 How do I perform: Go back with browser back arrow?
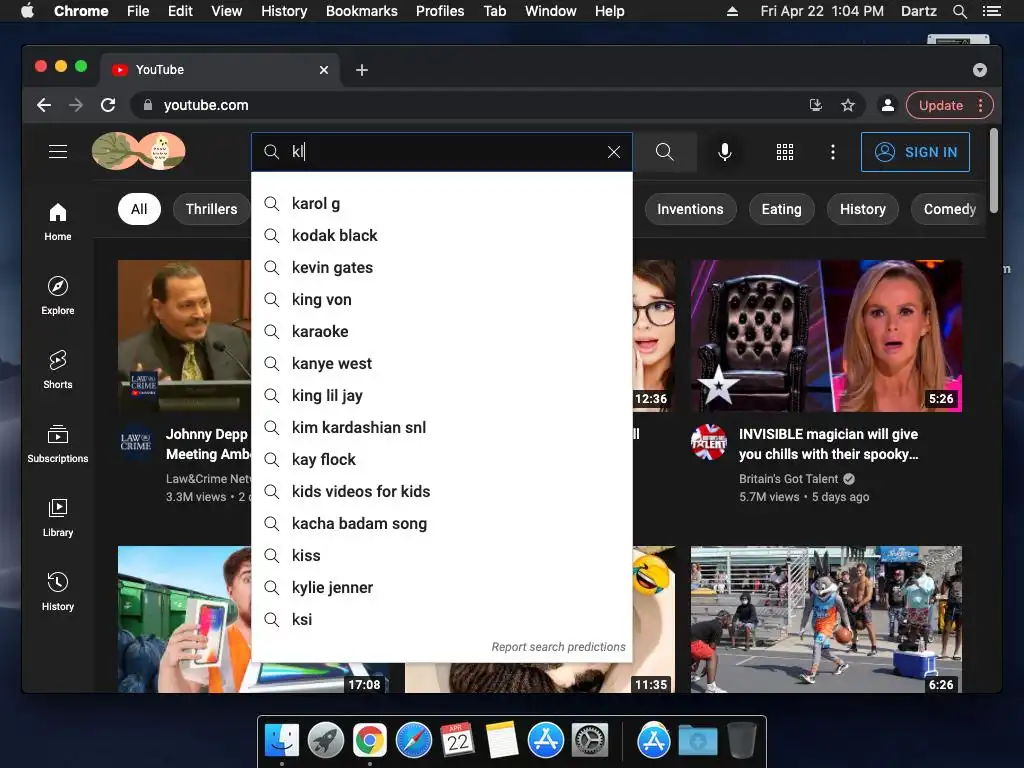click(44, 105)
